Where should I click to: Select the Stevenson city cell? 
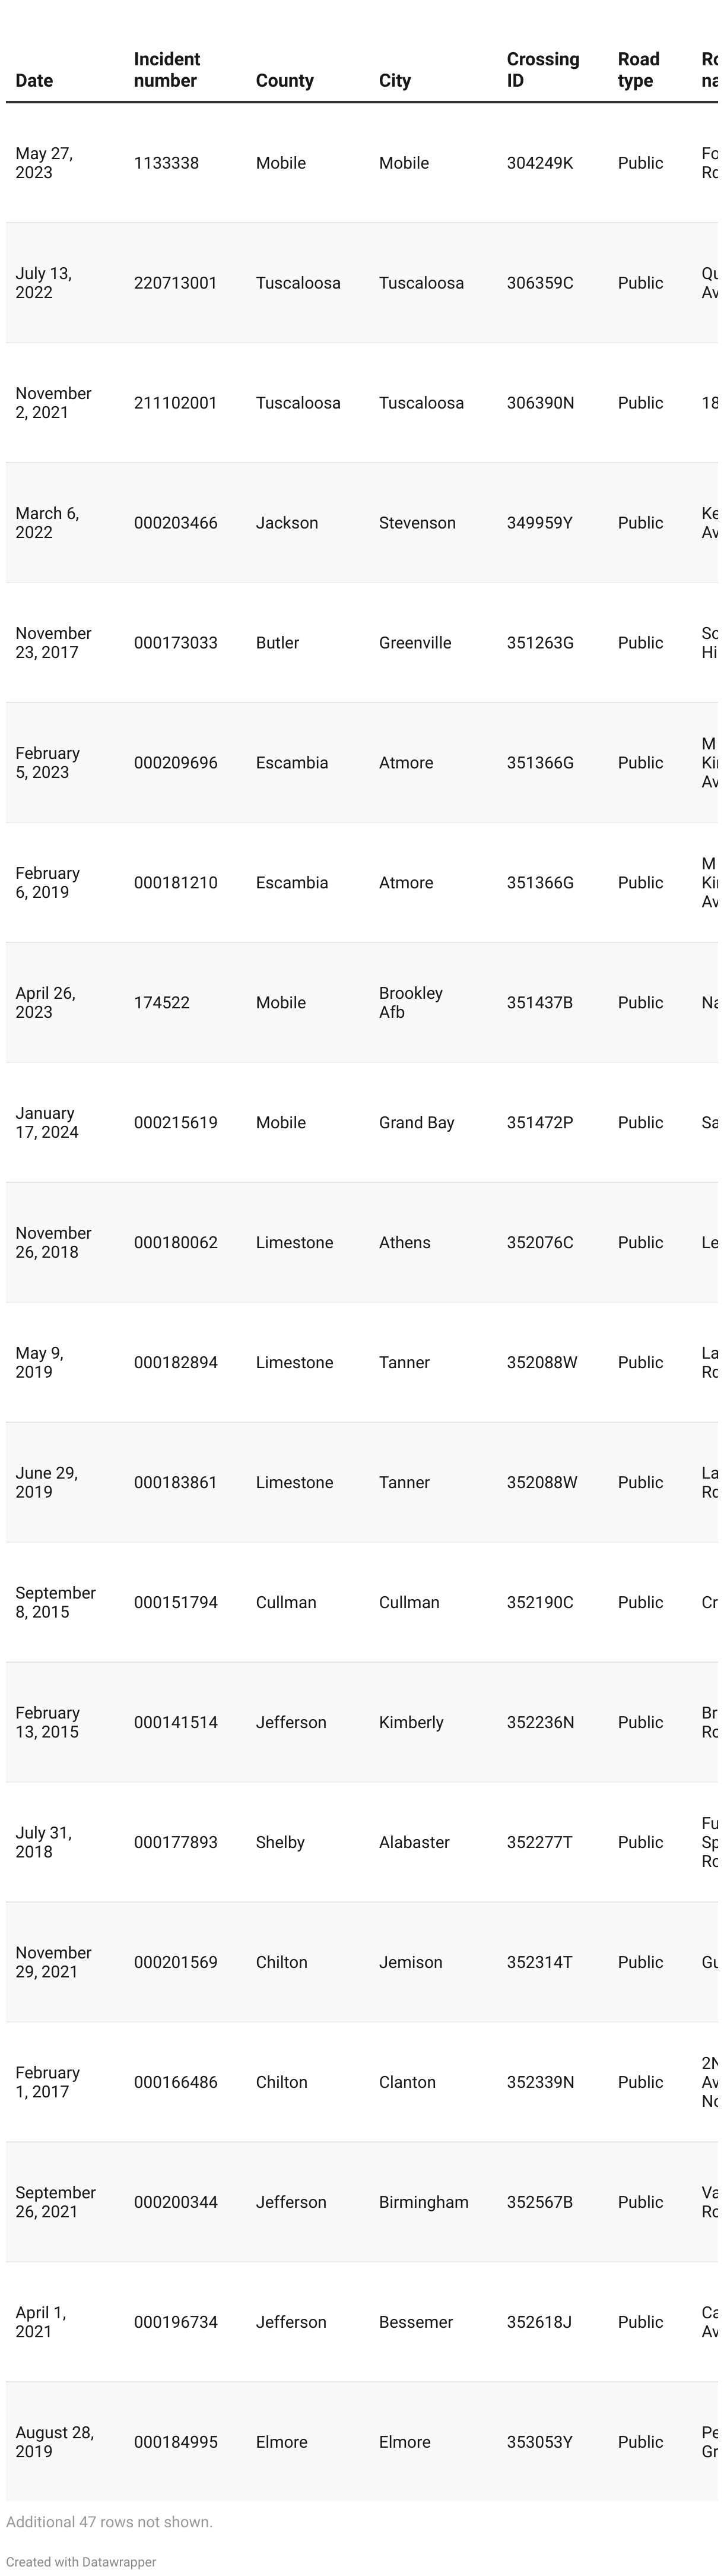tap(417, 523)
